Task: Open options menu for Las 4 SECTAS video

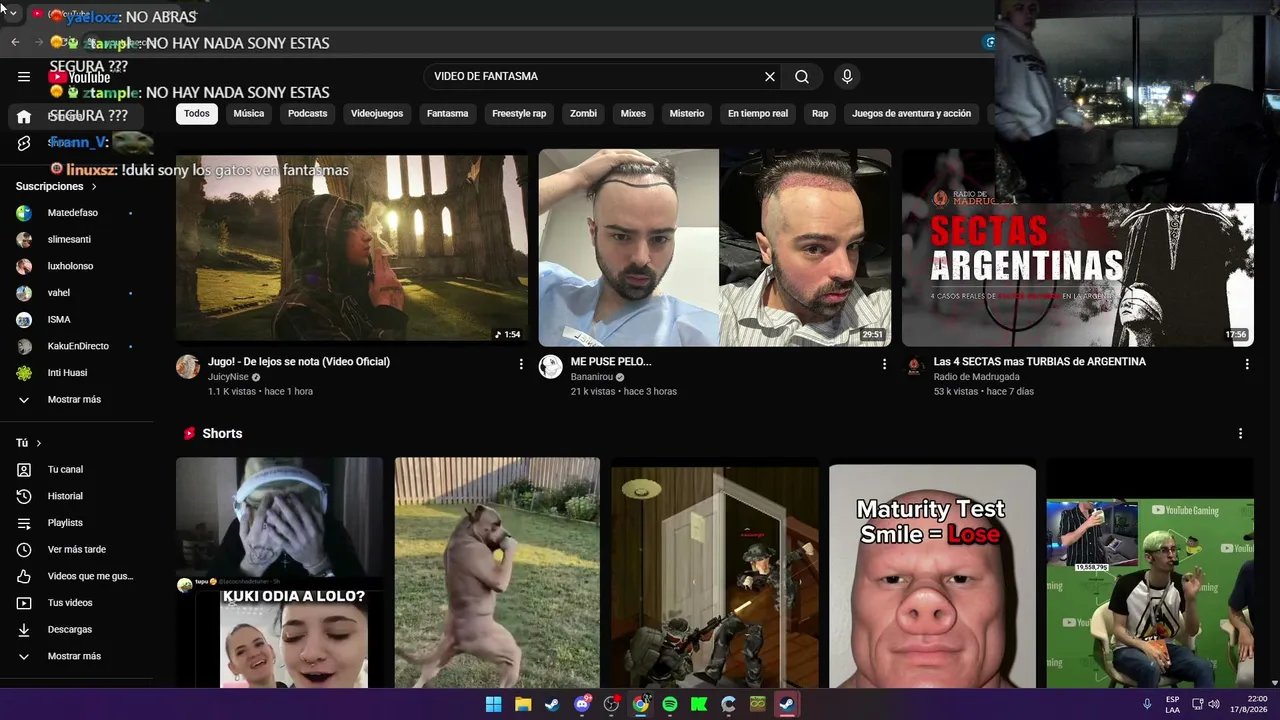Action: click(1247, 365)
